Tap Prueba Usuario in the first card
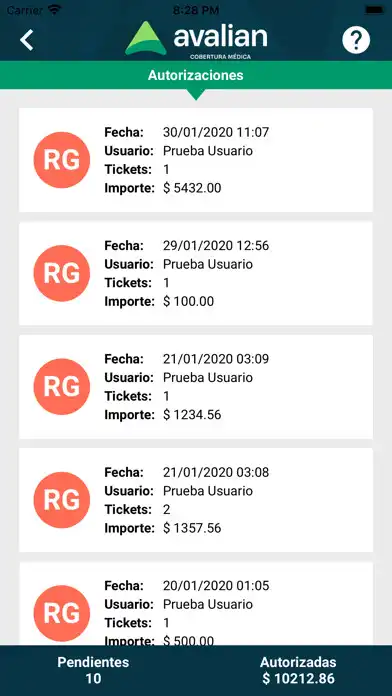 click(x=208, y=151)
